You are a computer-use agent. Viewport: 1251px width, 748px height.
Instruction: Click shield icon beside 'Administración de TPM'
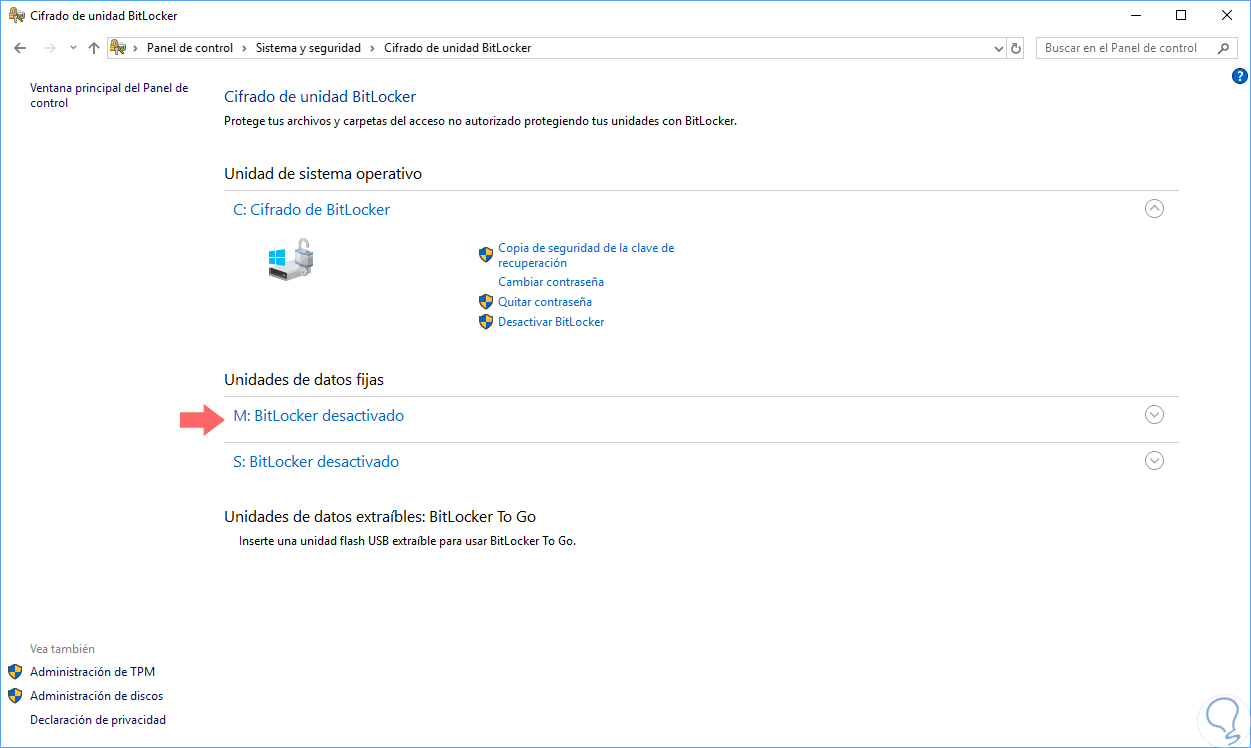click(x=15, y=672)
